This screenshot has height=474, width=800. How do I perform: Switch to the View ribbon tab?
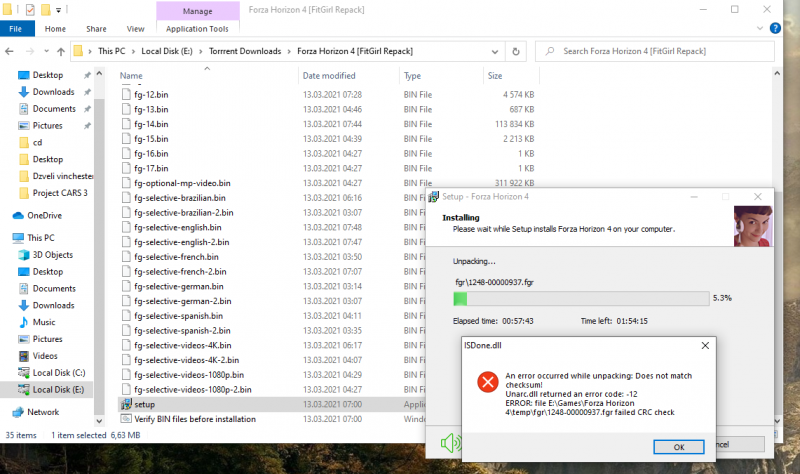point(135,29)
